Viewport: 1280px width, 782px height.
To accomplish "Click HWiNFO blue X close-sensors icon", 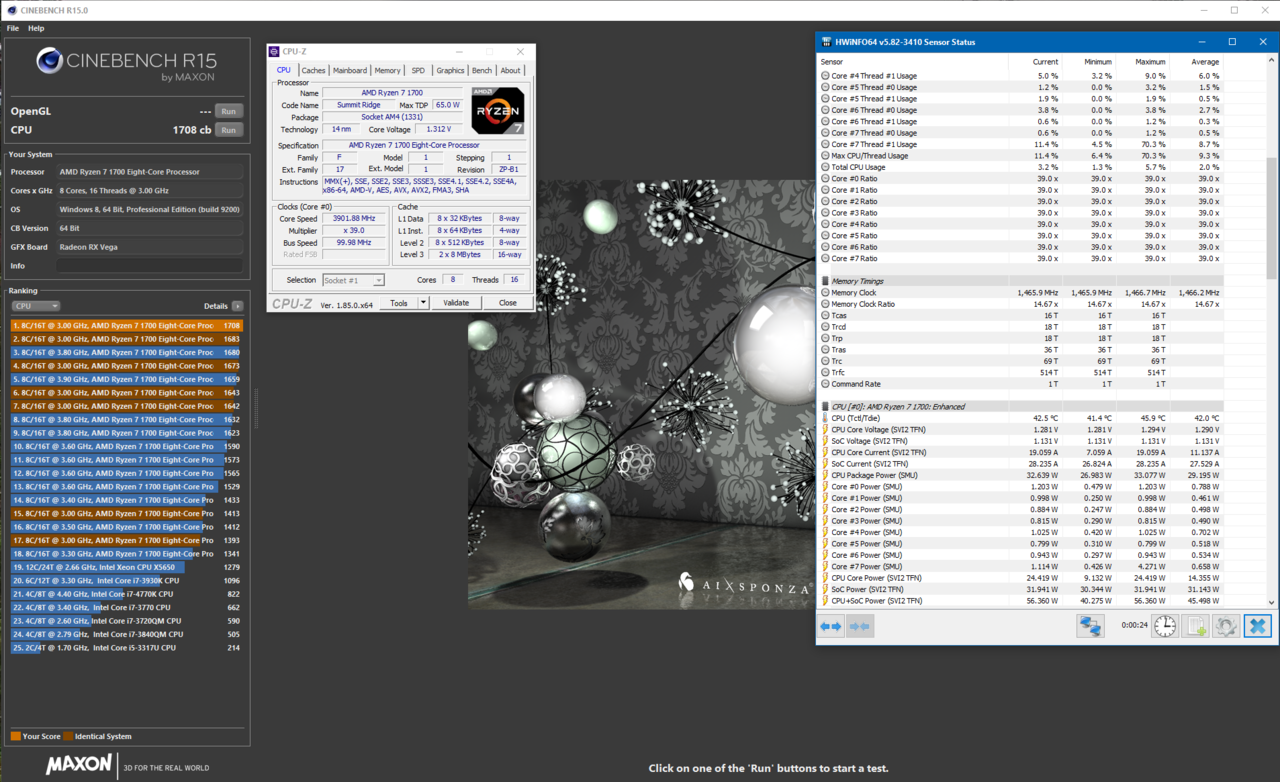I will point(1257,626).
